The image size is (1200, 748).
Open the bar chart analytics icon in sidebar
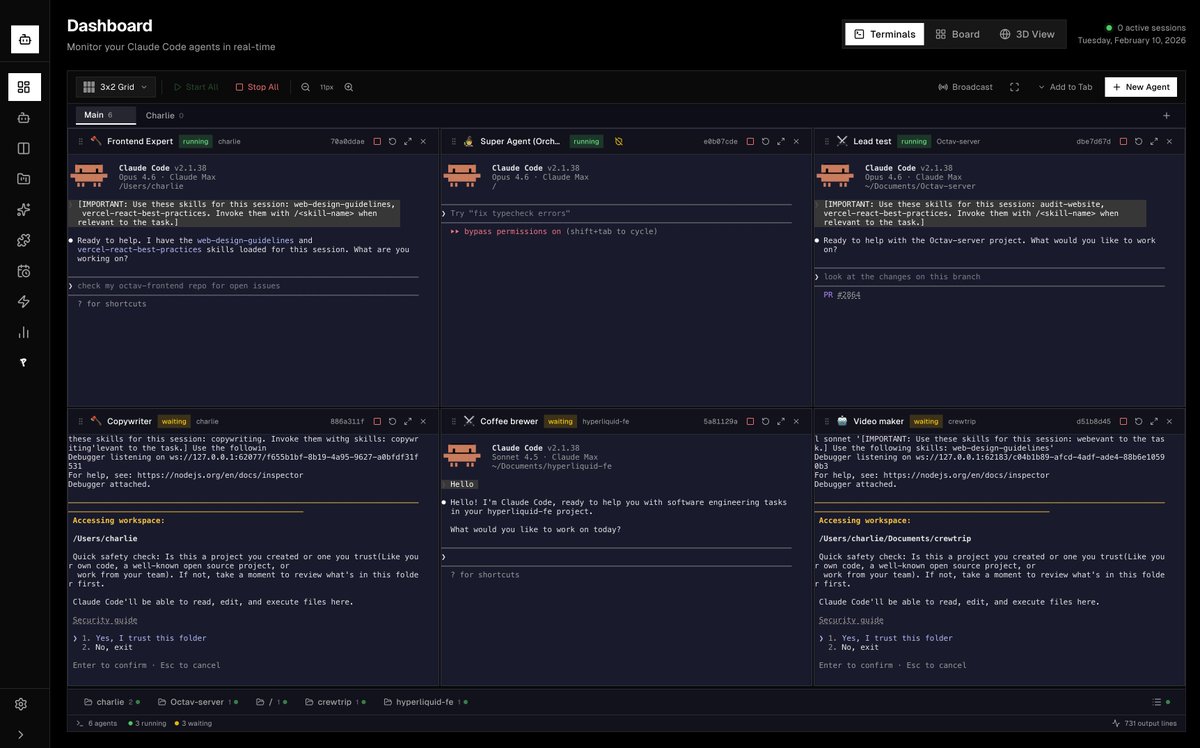pyautogui.click(x=24, y=332)
